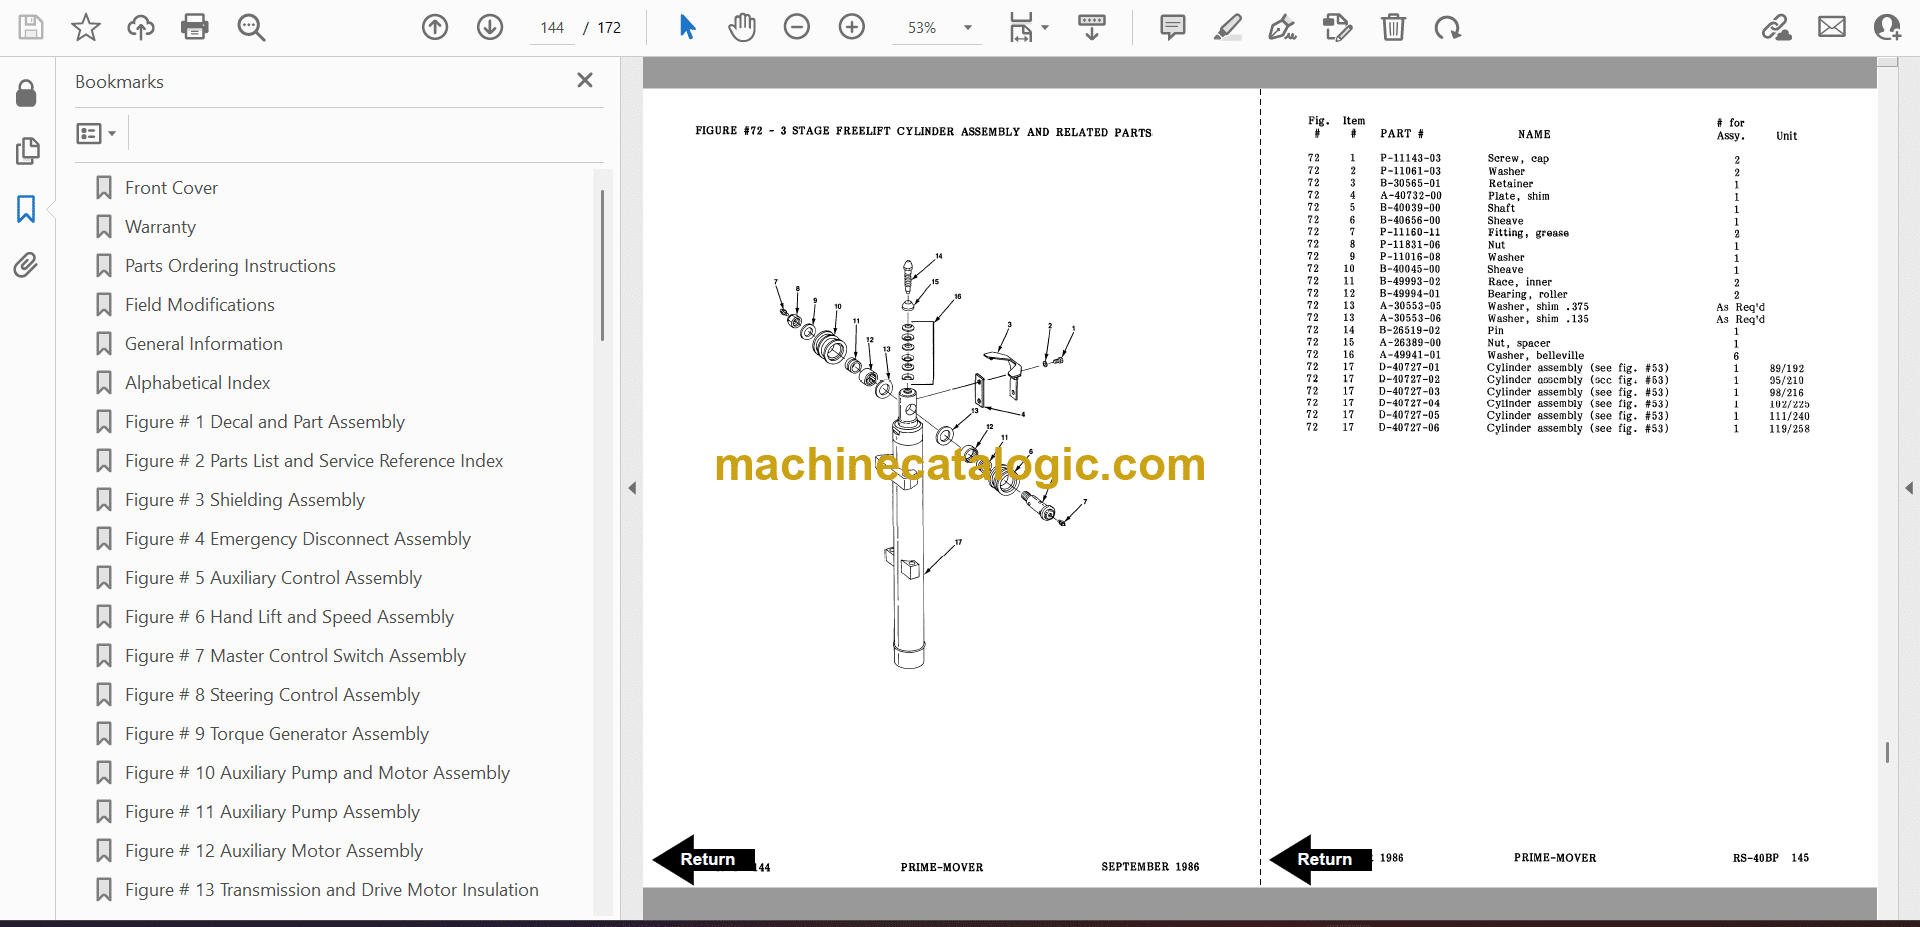Viewport: 1920px width, 927px height.
Task: Jump to the Warranty bookmark
Action: click(160, 227)
